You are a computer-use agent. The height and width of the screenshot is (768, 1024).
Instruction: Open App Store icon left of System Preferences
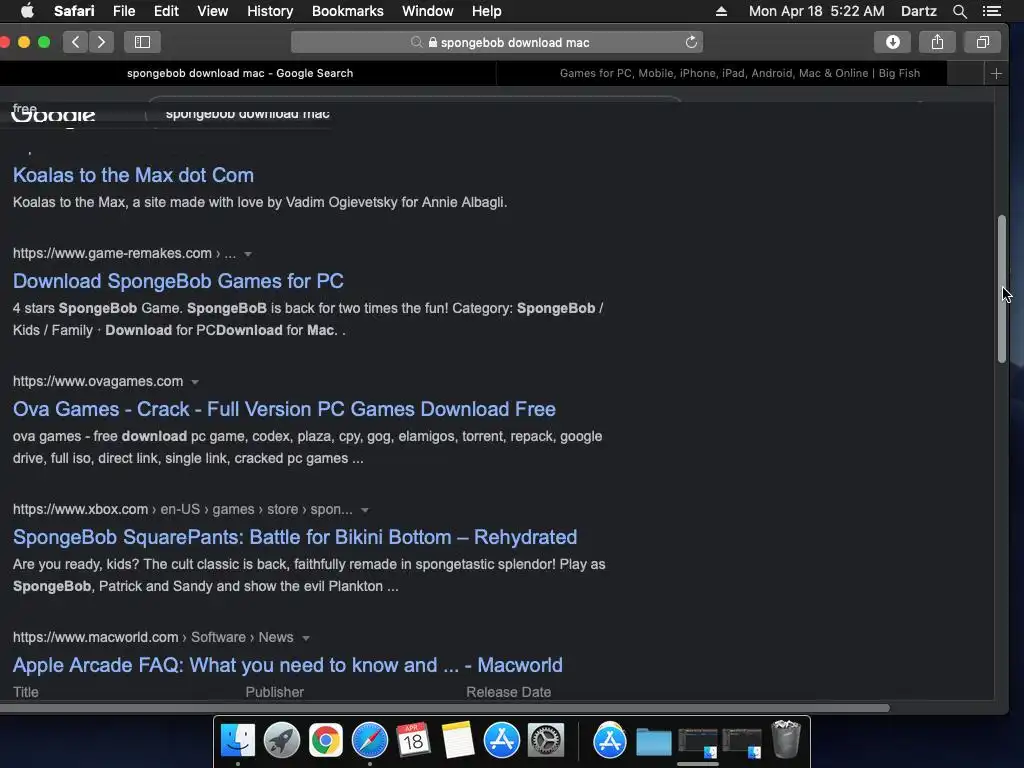[502, 740]
